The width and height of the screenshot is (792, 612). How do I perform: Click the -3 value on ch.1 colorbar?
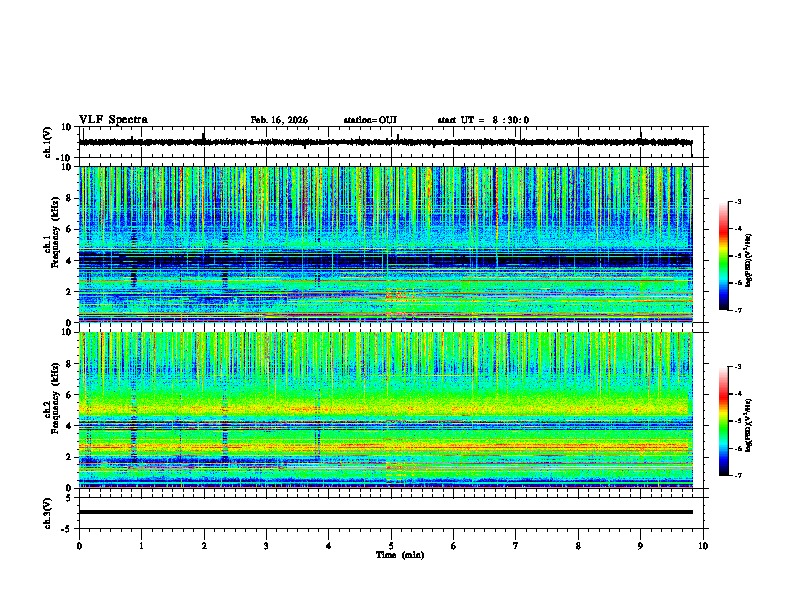(x=737, y=201)
